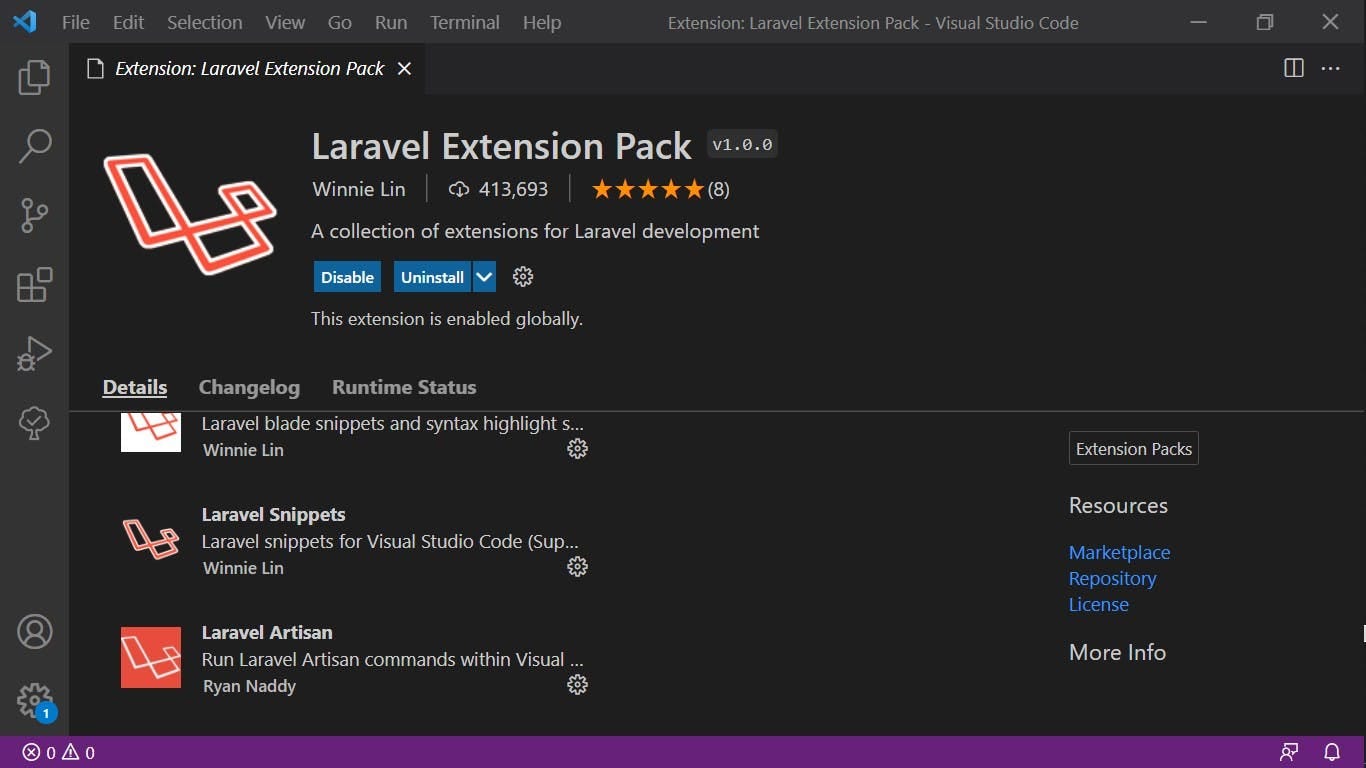Open the Help menu
The width and height of the screenshot is (1366, 768).
[x=542, y=22]
